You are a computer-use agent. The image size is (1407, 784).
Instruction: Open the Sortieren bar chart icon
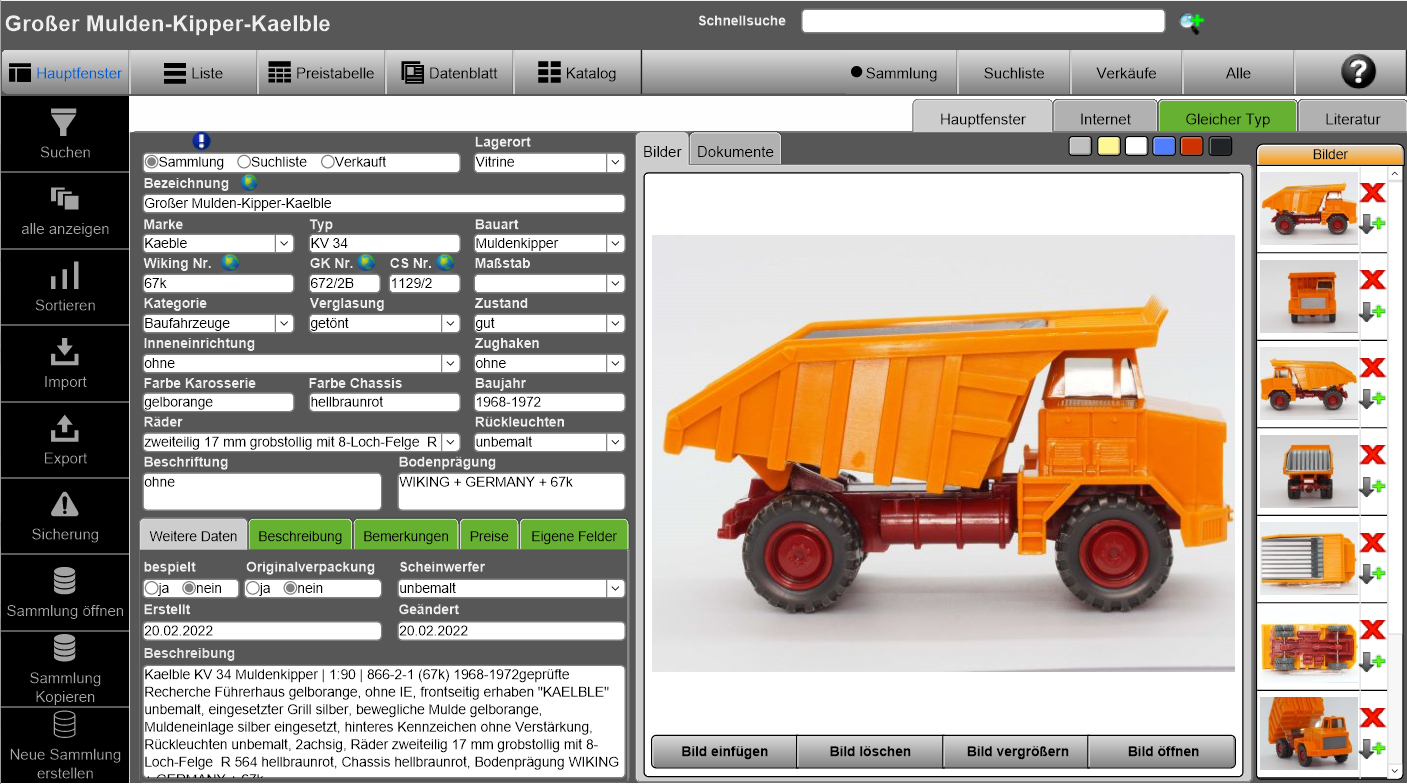tap(64, 276)
